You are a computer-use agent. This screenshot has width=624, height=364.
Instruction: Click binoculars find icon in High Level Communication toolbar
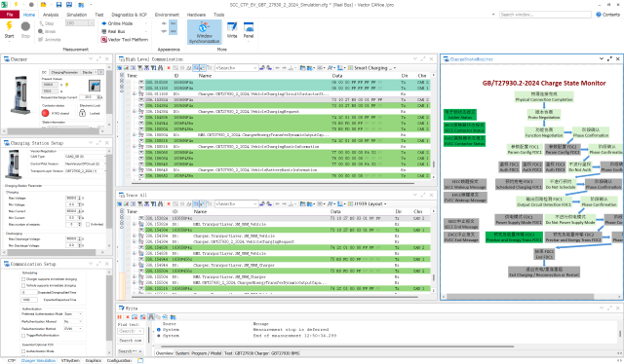pyautogui.click(x=160, y=68)
